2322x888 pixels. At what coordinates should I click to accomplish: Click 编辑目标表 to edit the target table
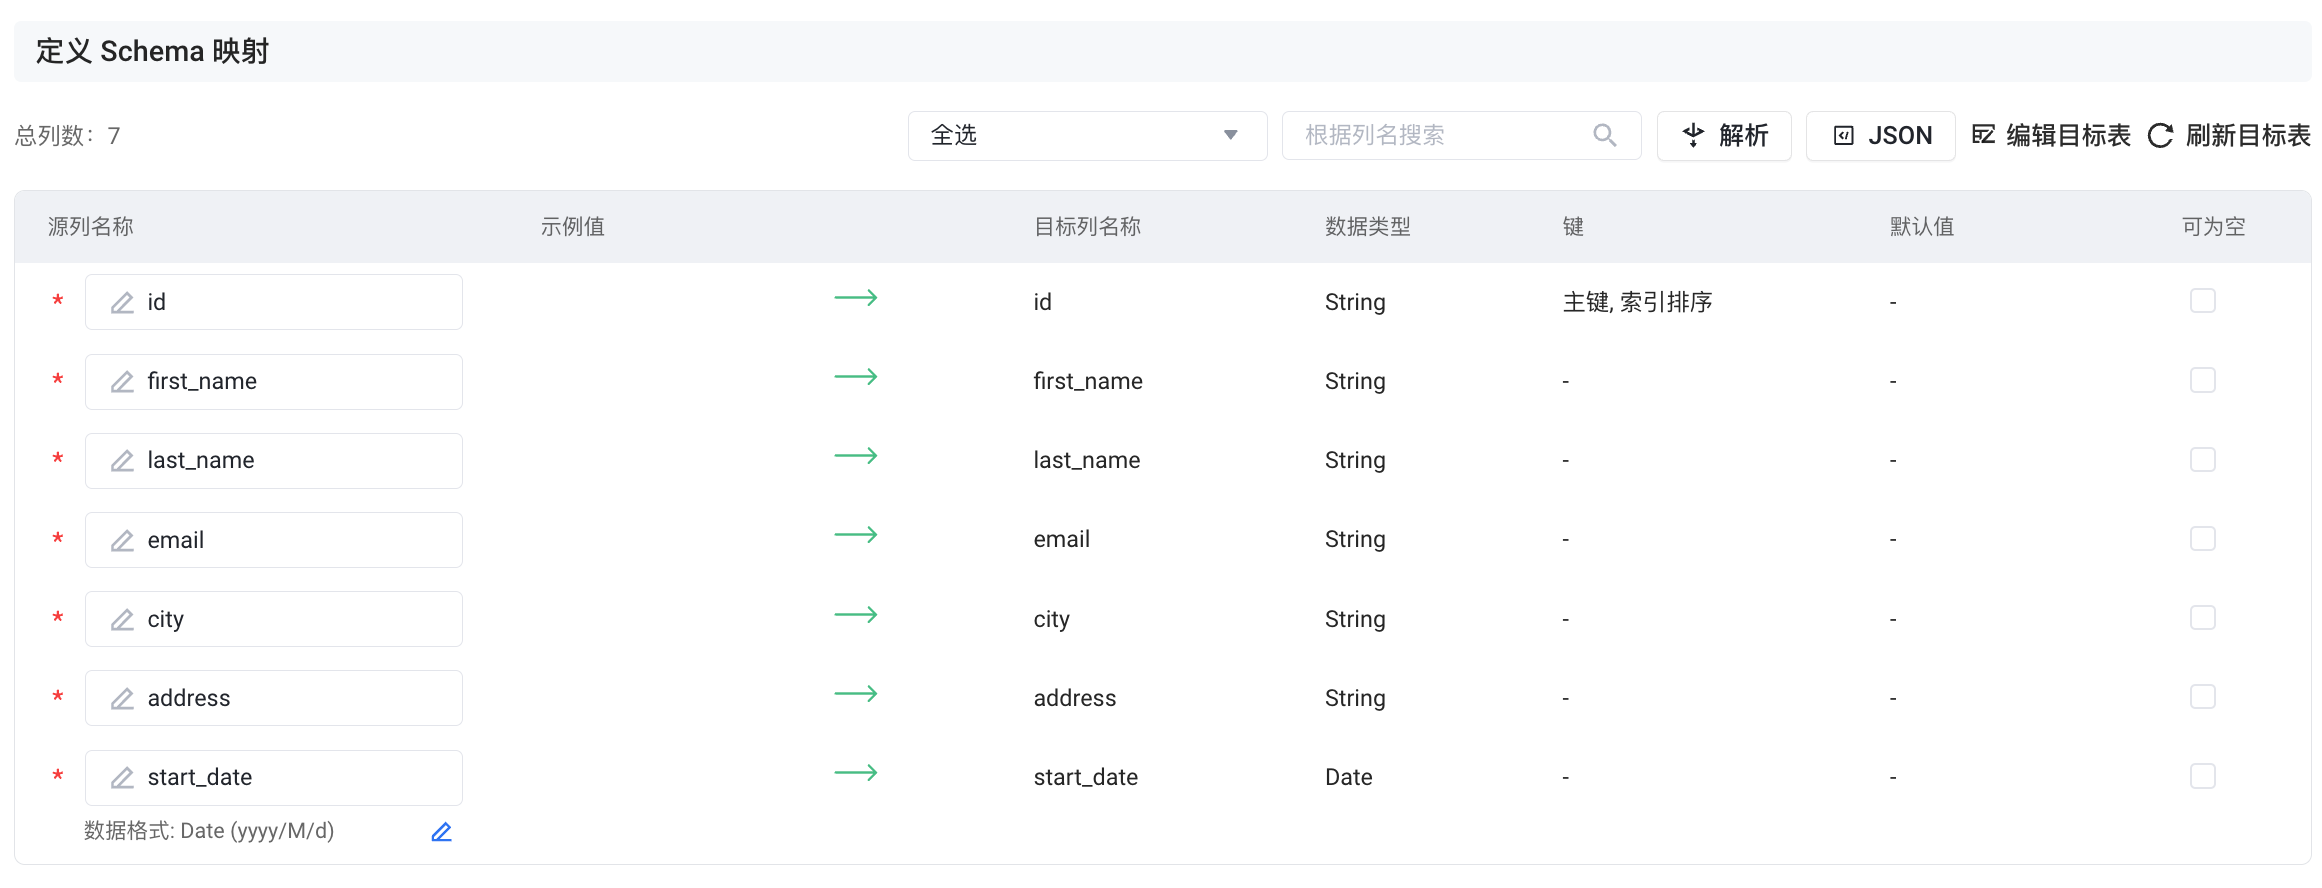point(2051,136)
